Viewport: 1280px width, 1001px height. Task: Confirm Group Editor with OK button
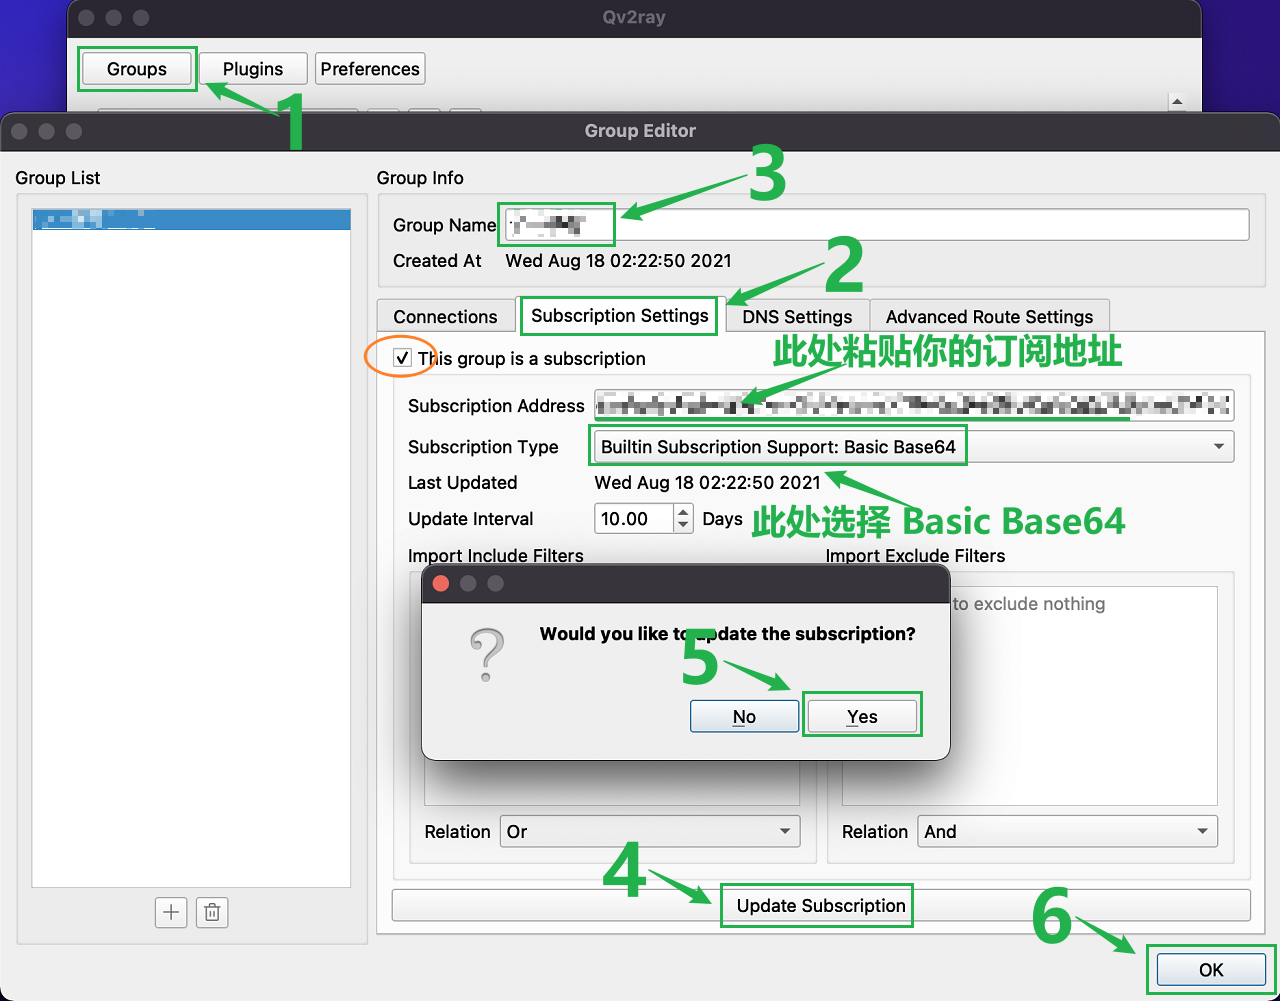(x=1210, y=969)
